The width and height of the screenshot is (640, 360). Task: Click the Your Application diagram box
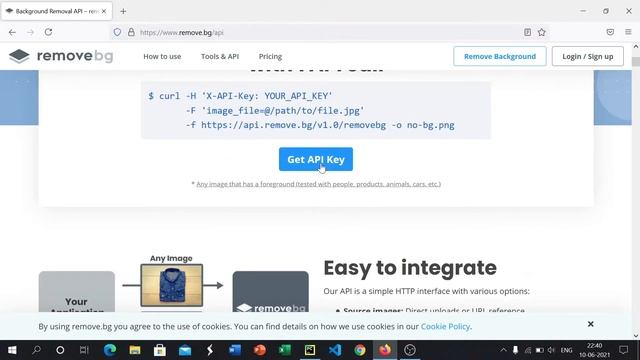(x=77, y=292)
